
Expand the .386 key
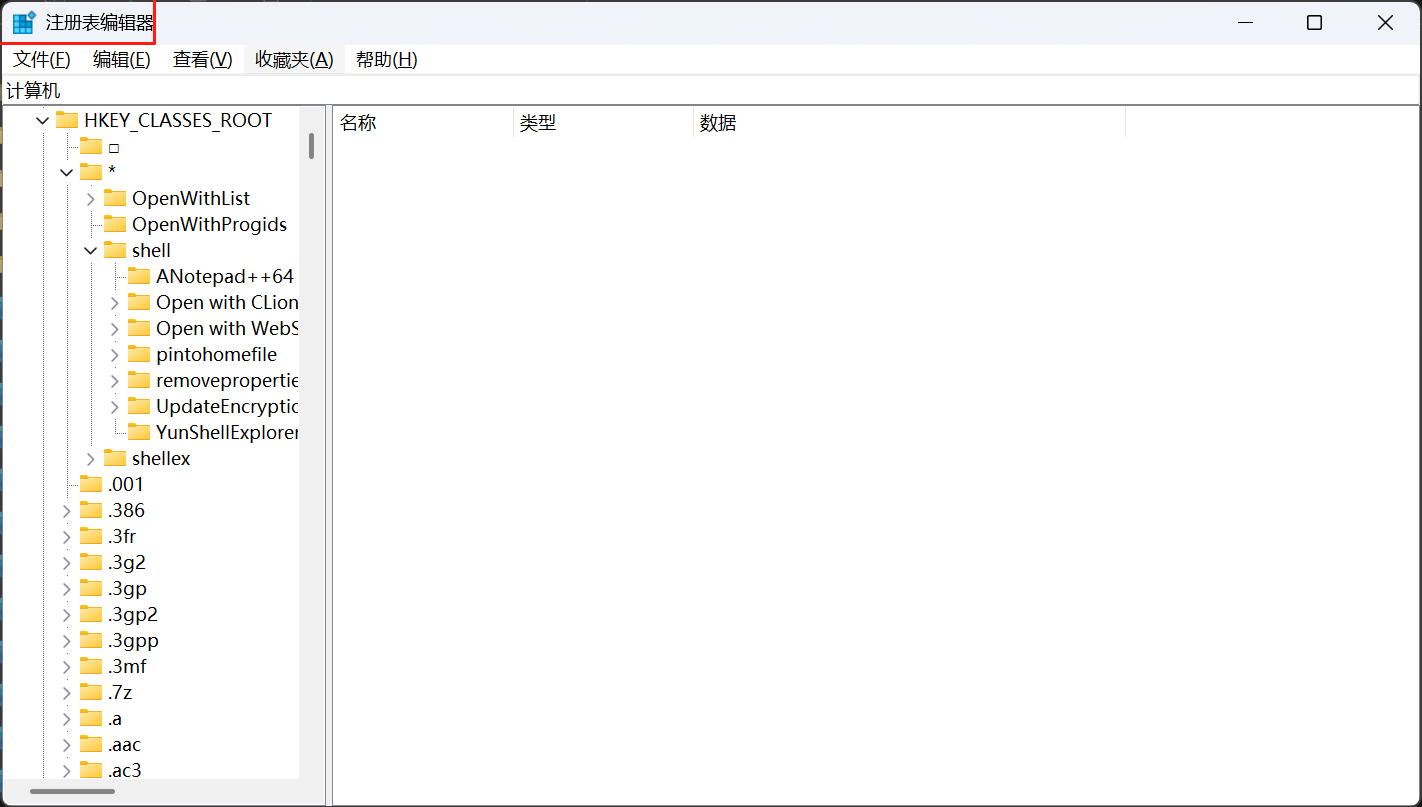coord(66,511)
